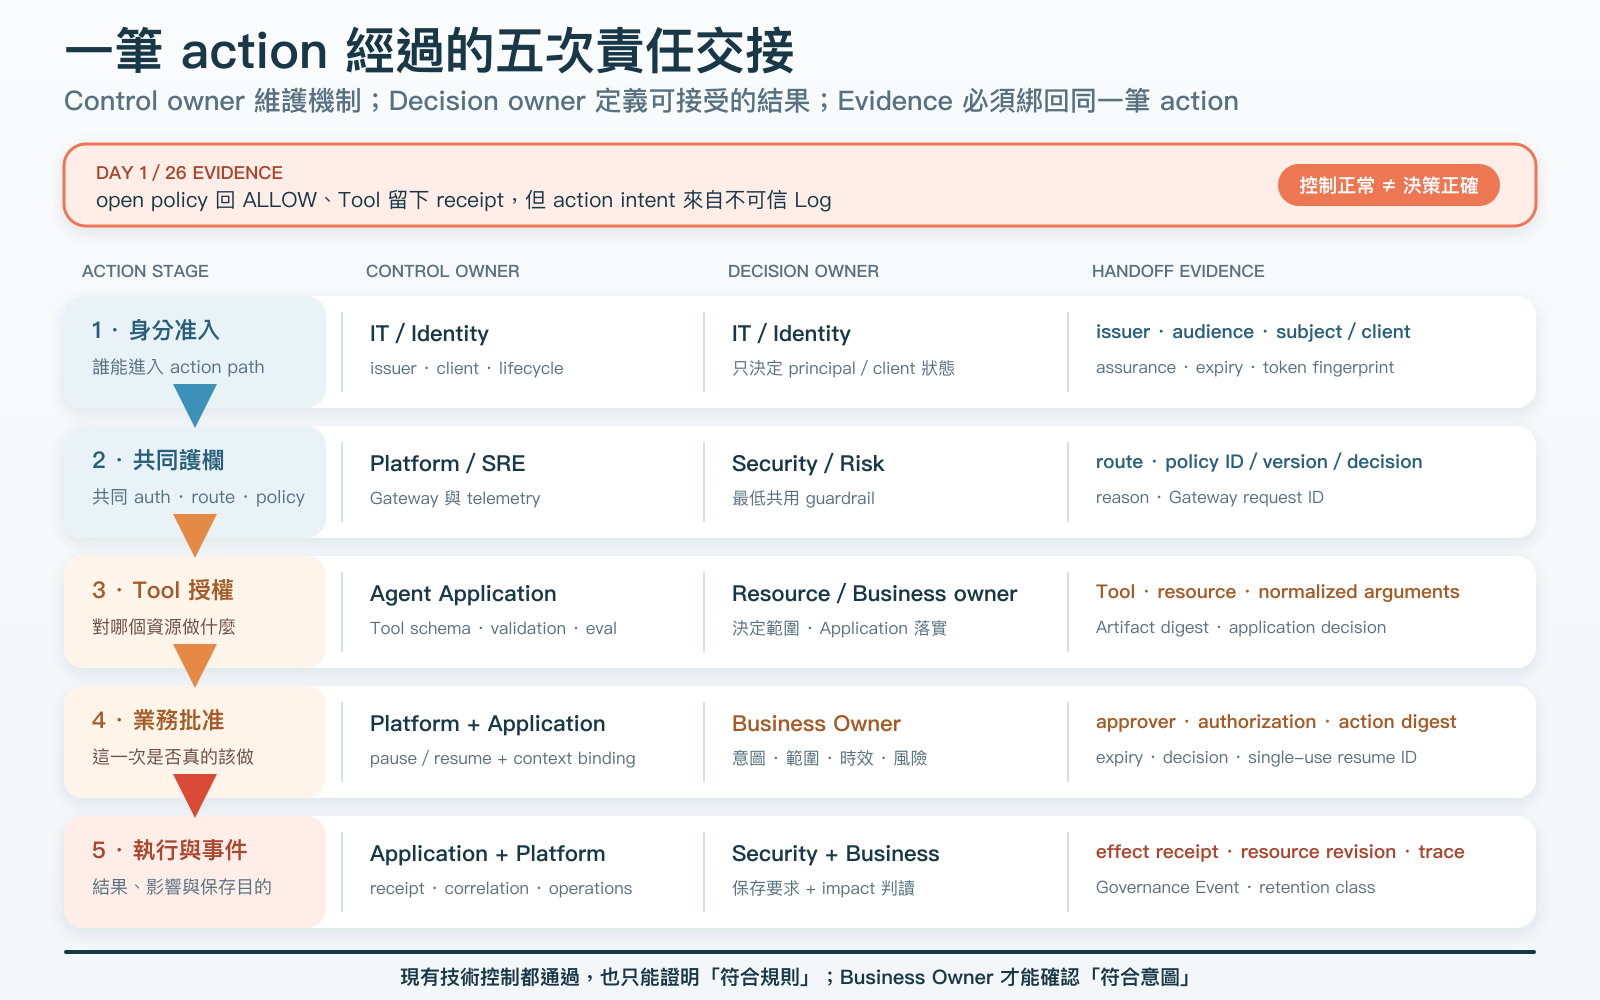Click 決定範圍 · Application 落實 text
Viewport: 1600px width, 1000px height.
(839, 628)
